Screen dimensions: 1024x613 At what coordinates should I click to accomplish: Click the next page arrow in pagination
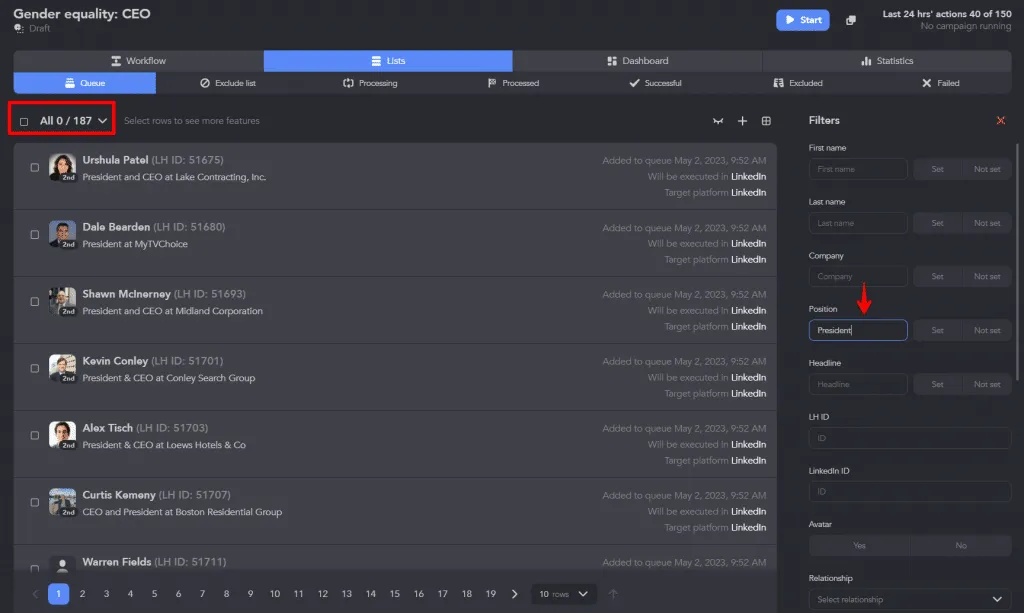[515, 594]
